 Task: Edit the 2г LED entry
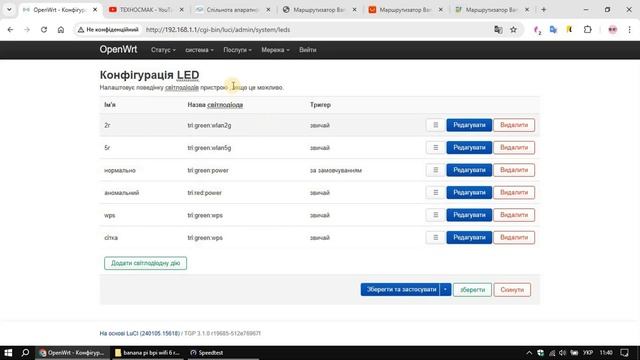pyautogui.click(x=469, y=125)
